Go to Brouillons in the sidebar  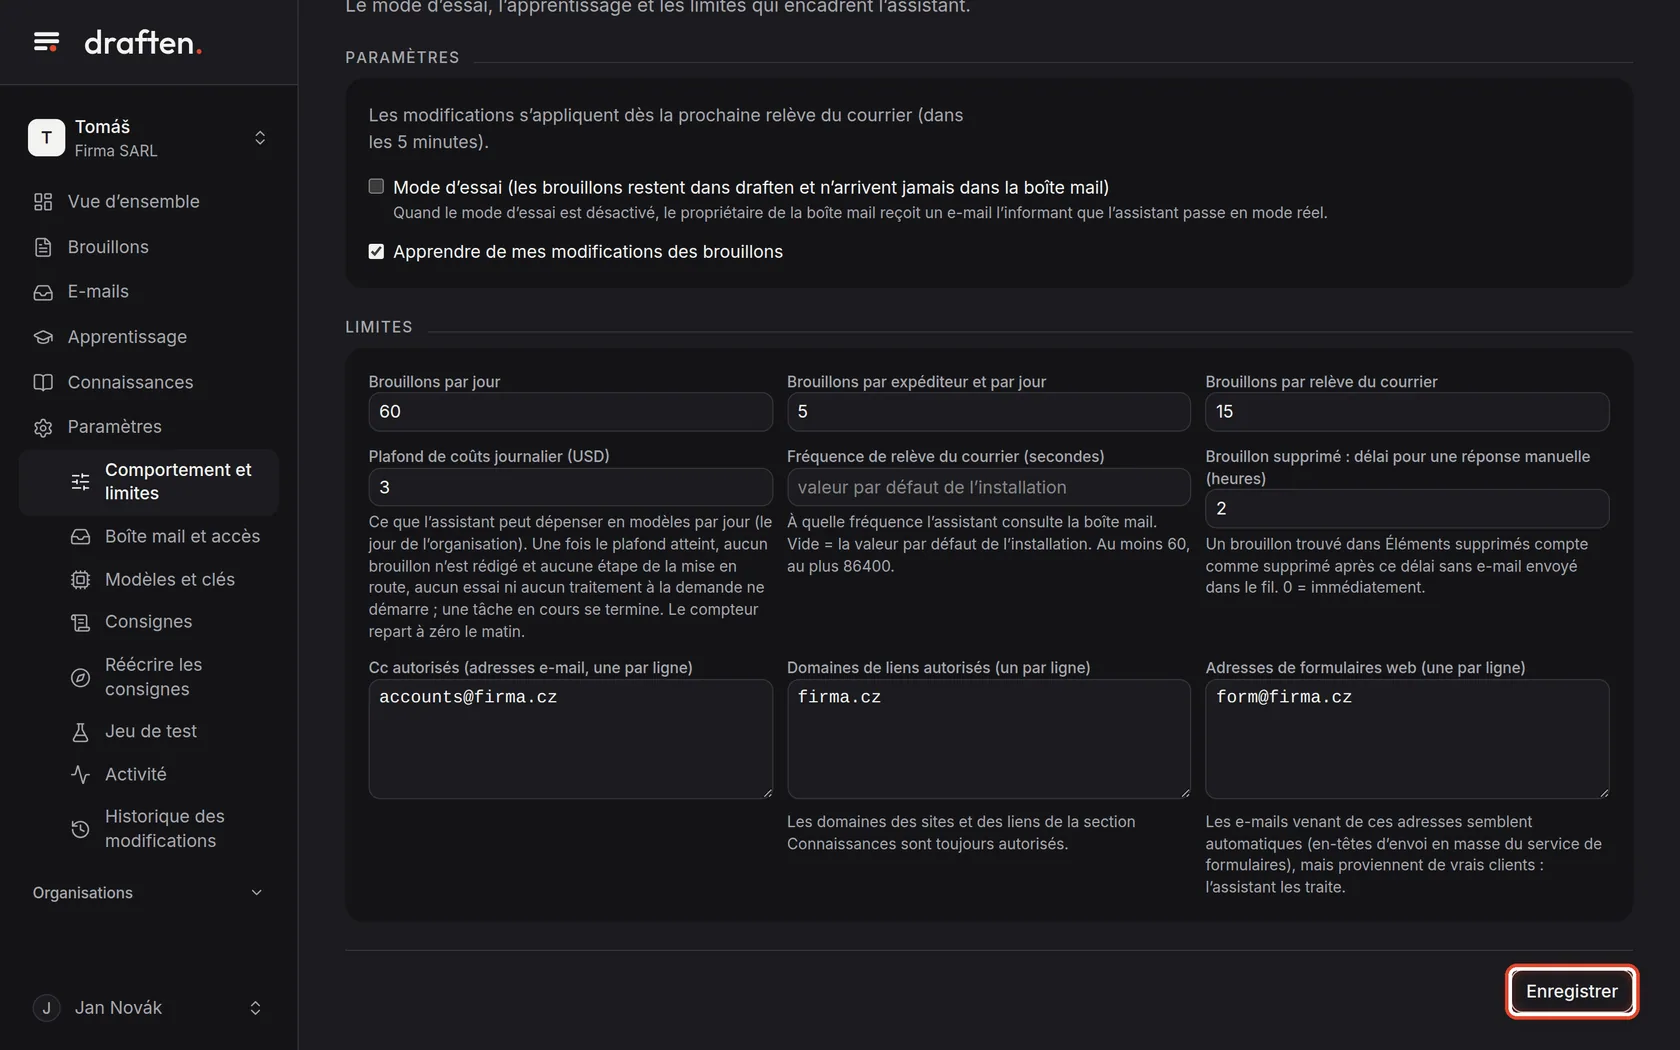coord(149,247)
